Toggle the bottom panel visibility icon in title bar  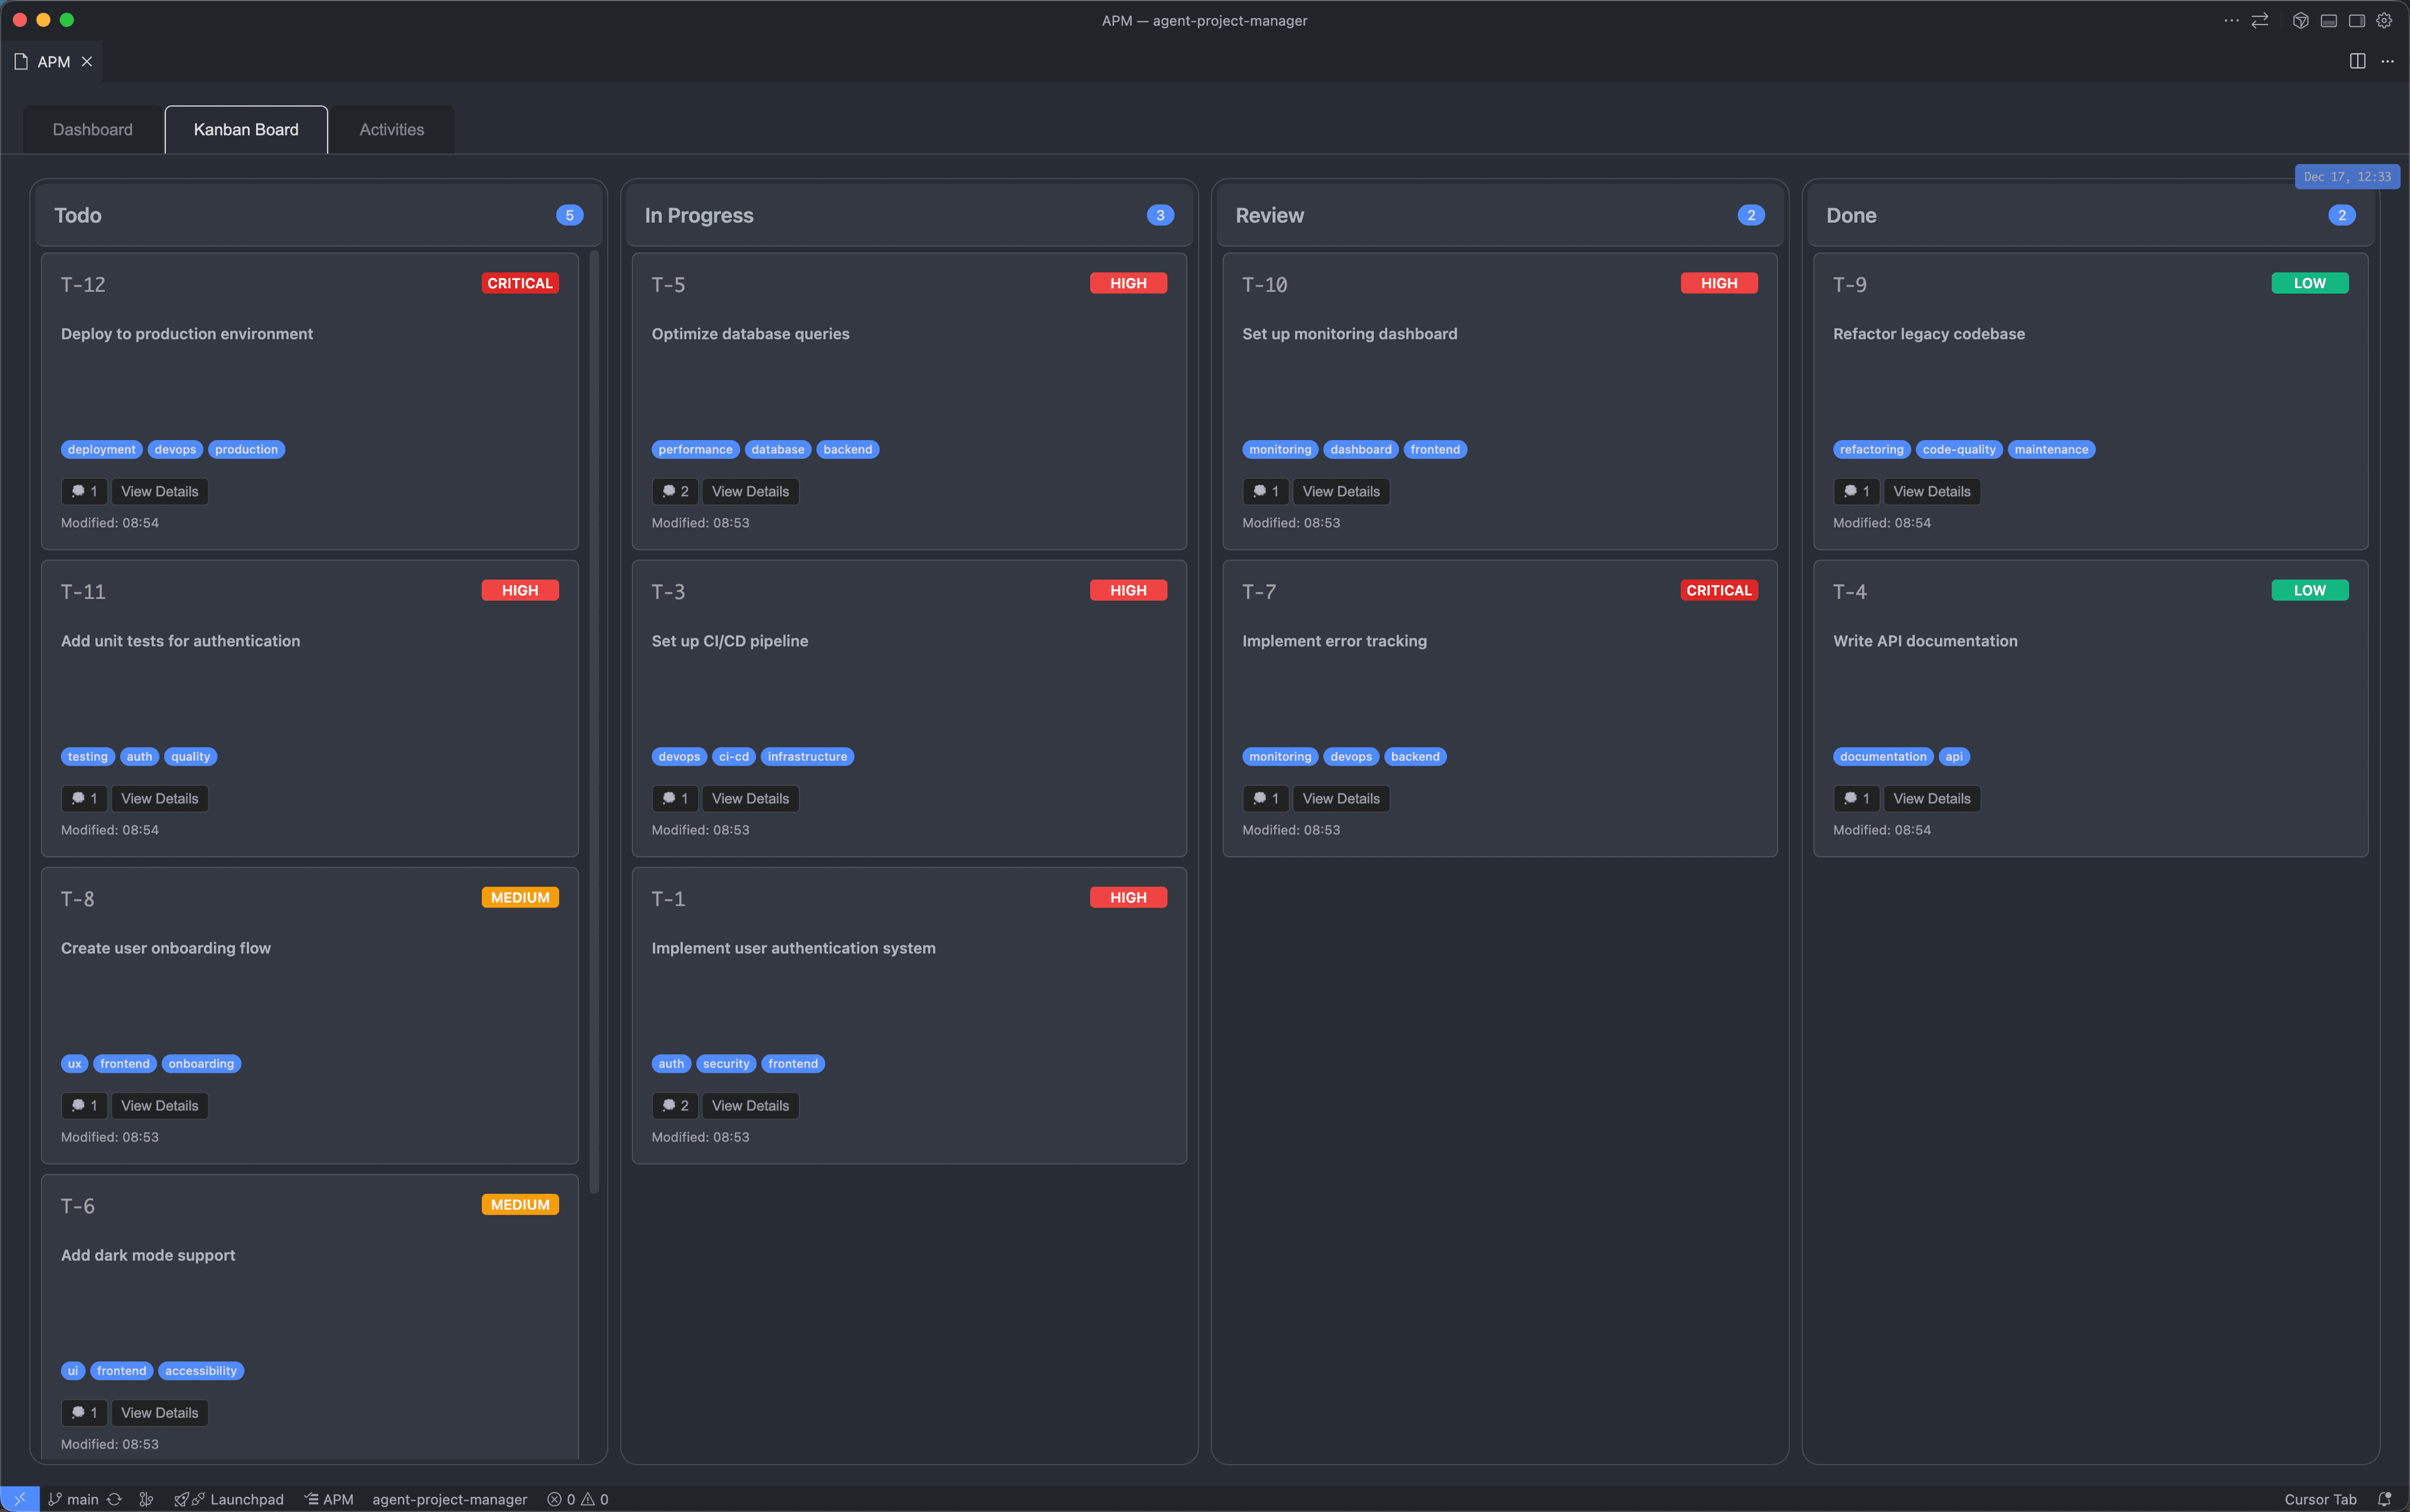[x=2329, y=20]
